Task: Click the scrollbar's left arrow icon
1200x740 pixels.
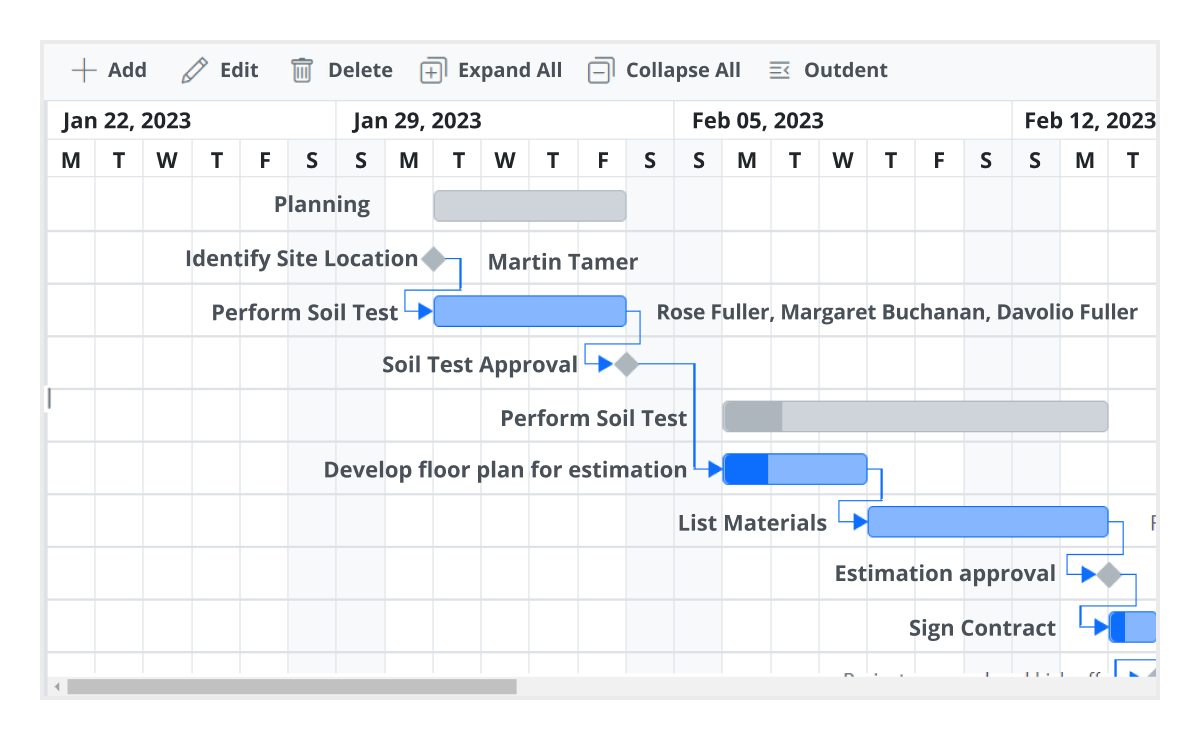Action: coord(57,687)
